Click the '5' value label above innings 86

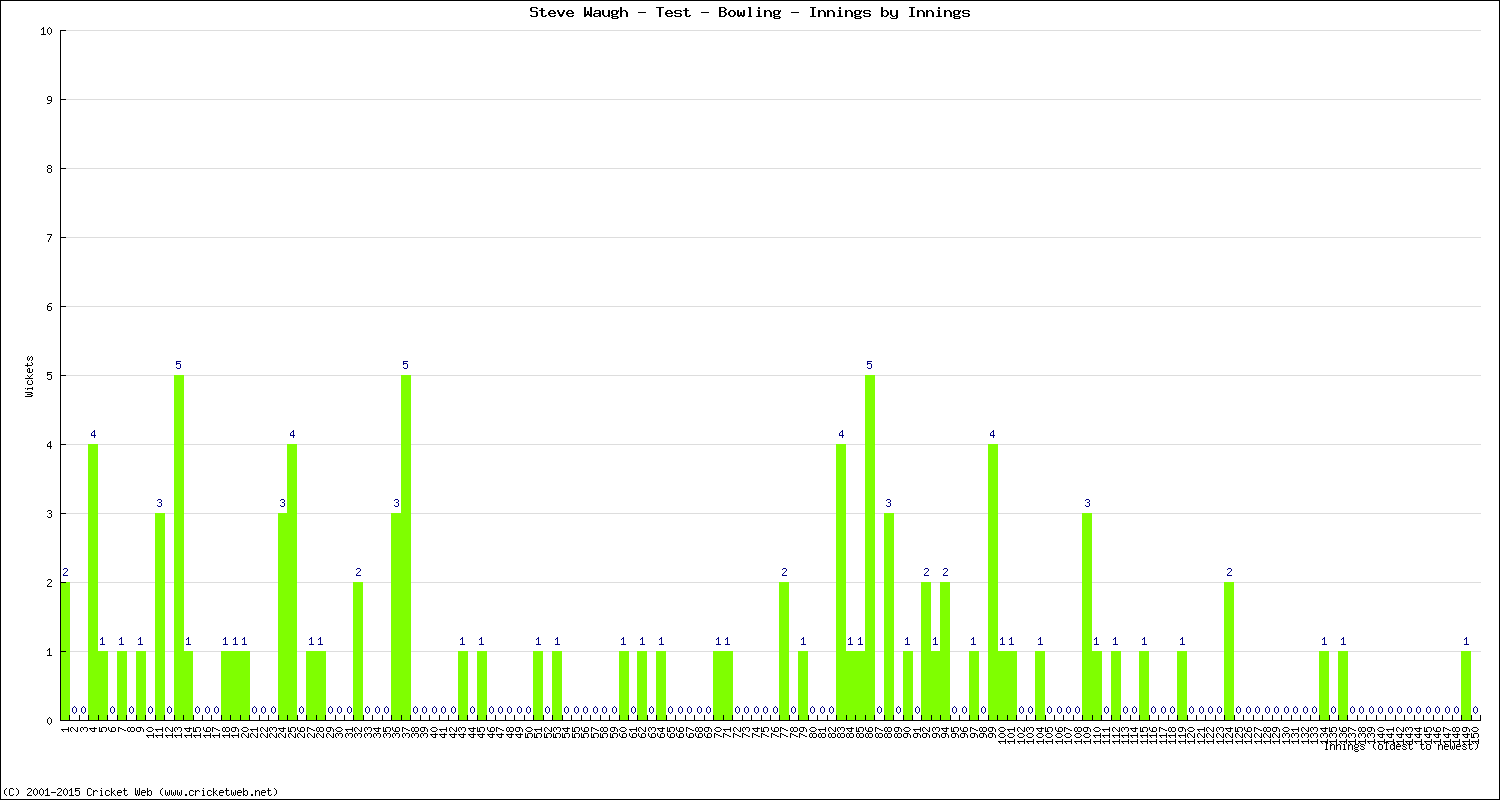[870, 366]
